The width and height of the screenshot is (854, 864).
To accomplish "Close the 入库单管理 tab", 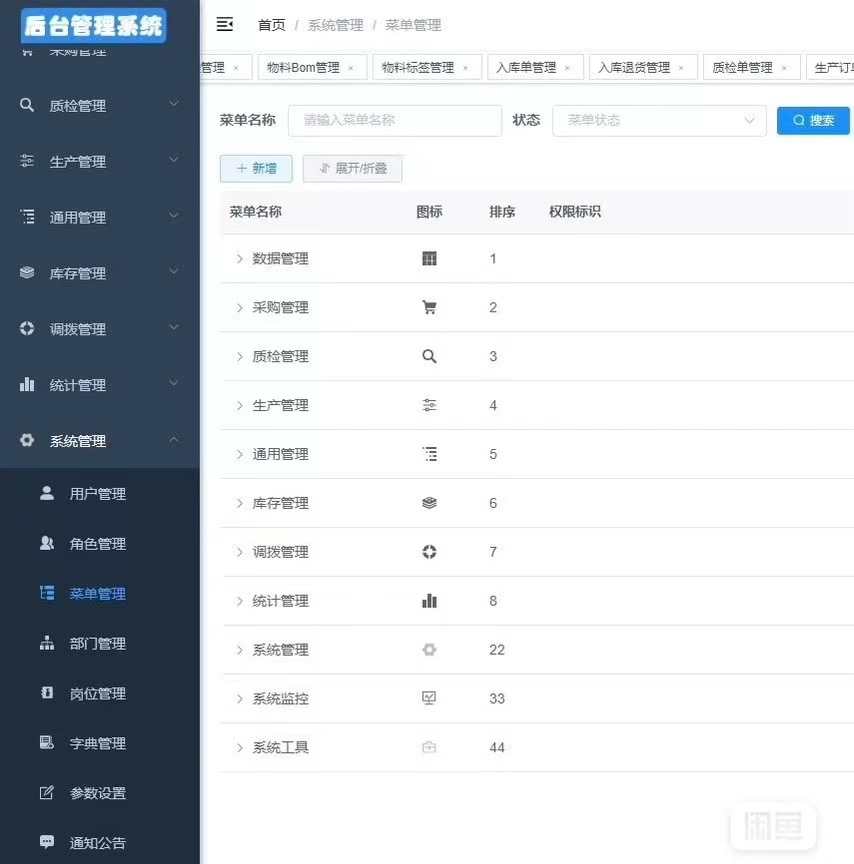I will 567,68.
